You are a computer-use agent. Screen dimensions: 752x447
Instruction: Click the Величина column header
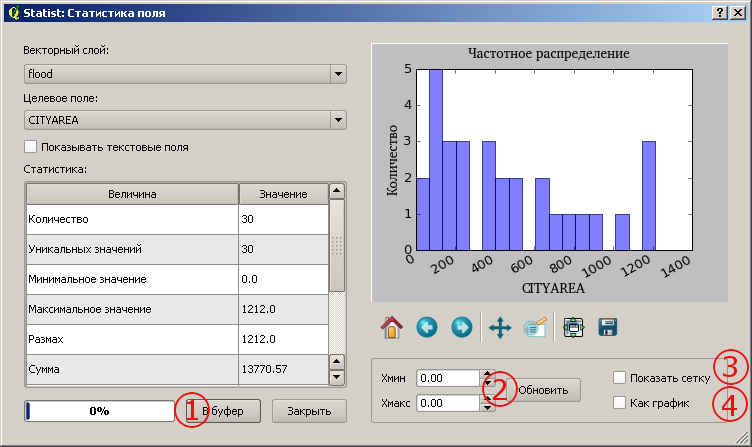point(132,194)
